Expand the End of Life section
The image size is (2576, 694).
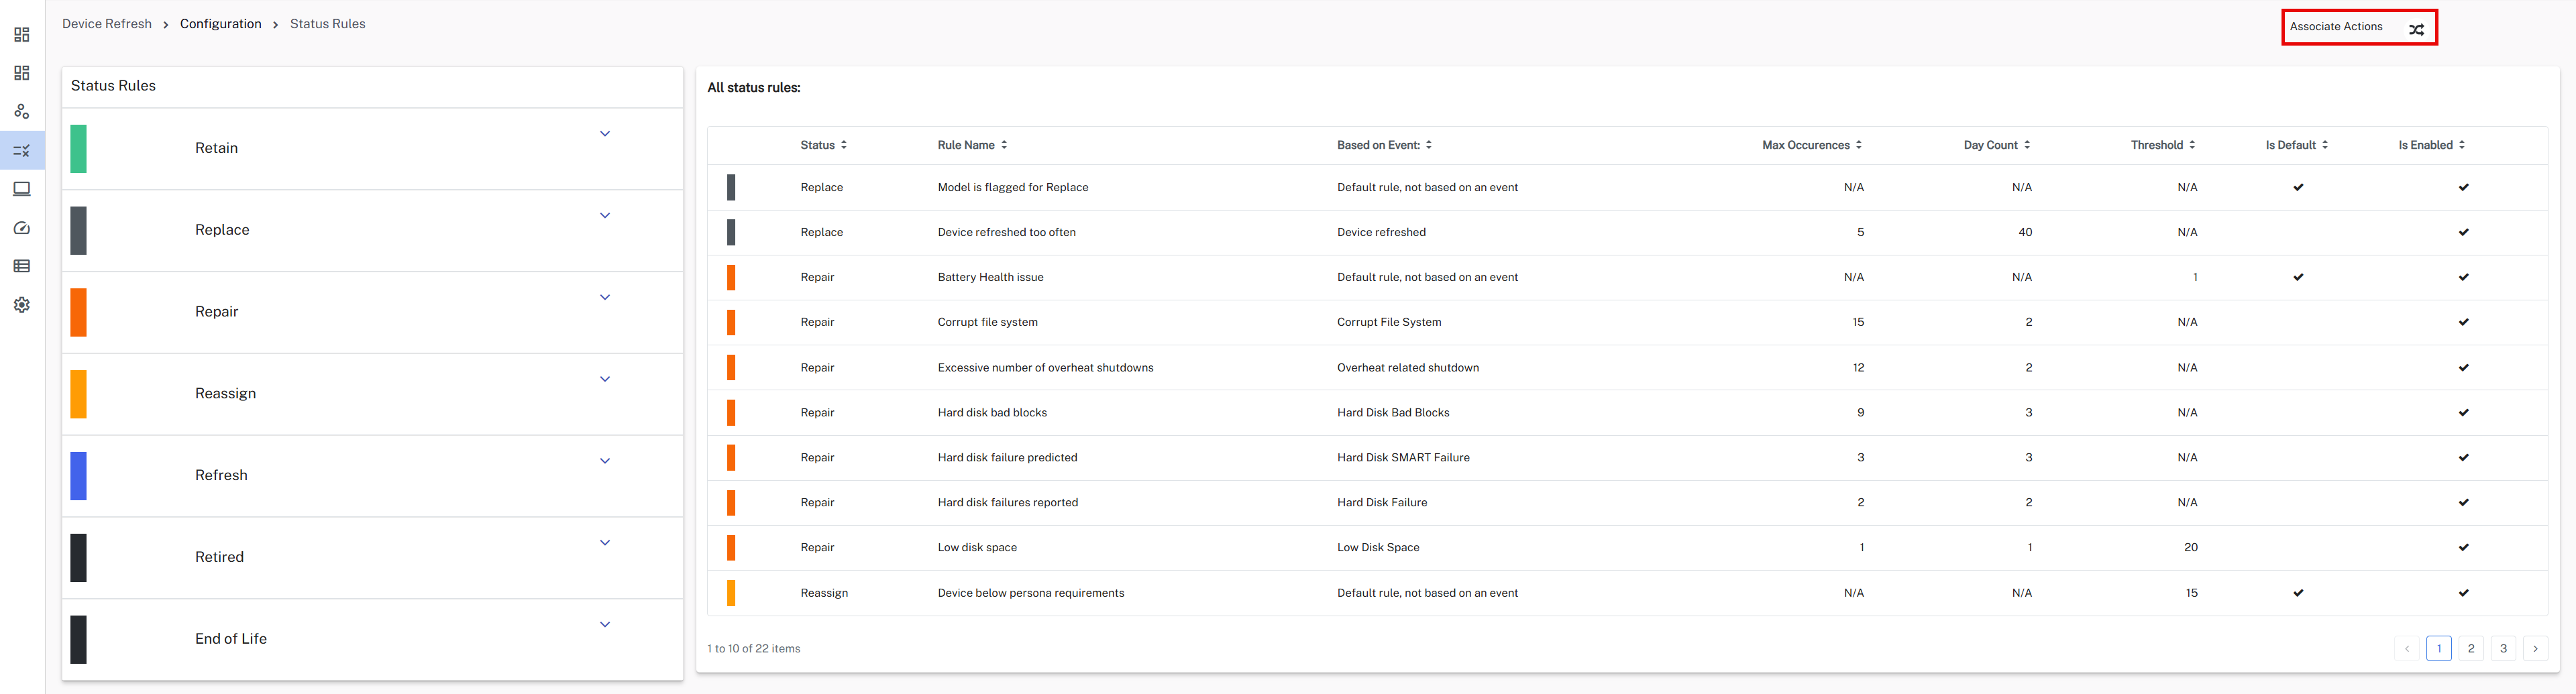605,625
